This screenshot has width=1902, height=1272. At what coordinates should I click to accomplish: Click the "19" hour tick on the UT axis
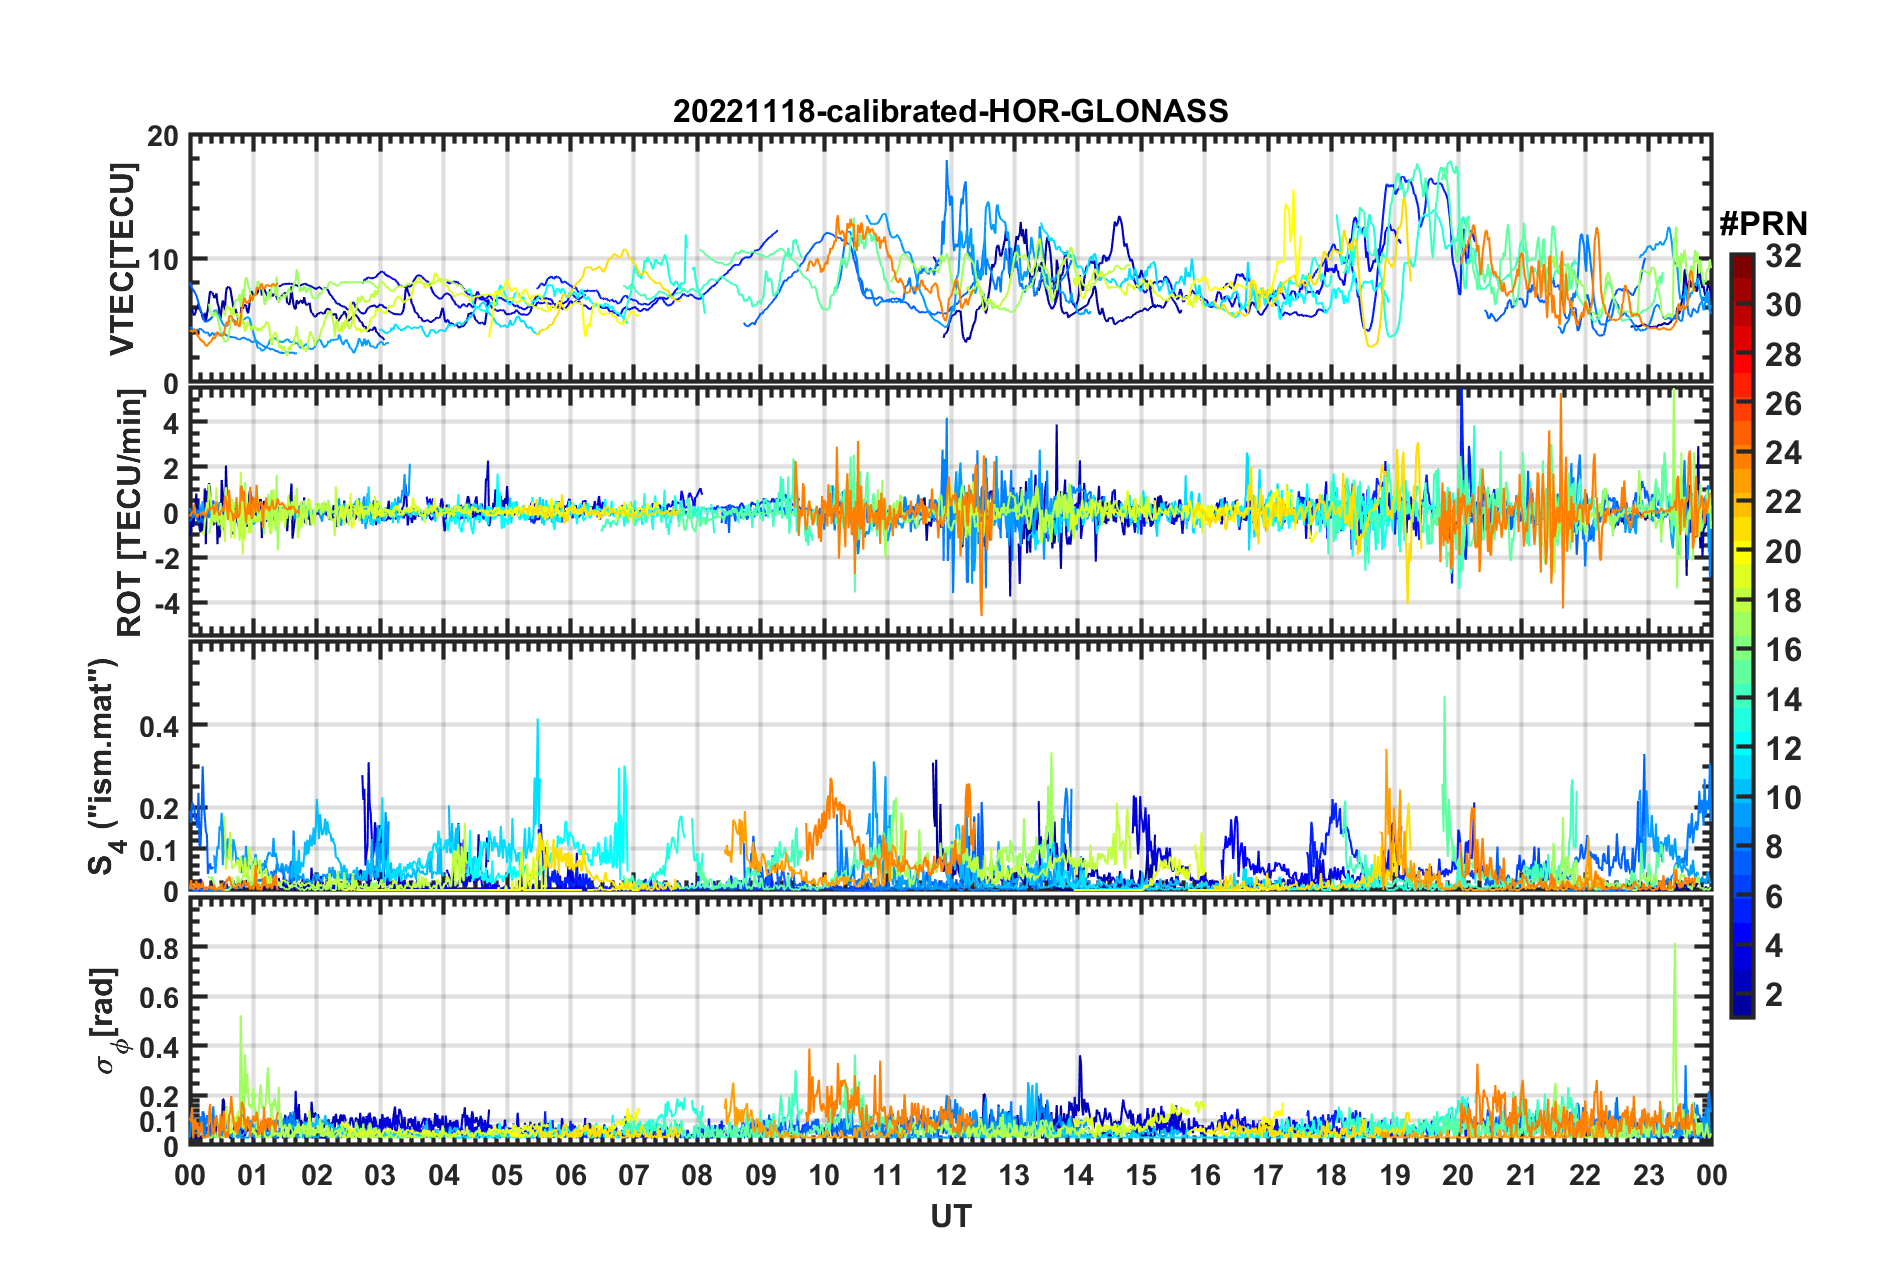(1395, 1175)
